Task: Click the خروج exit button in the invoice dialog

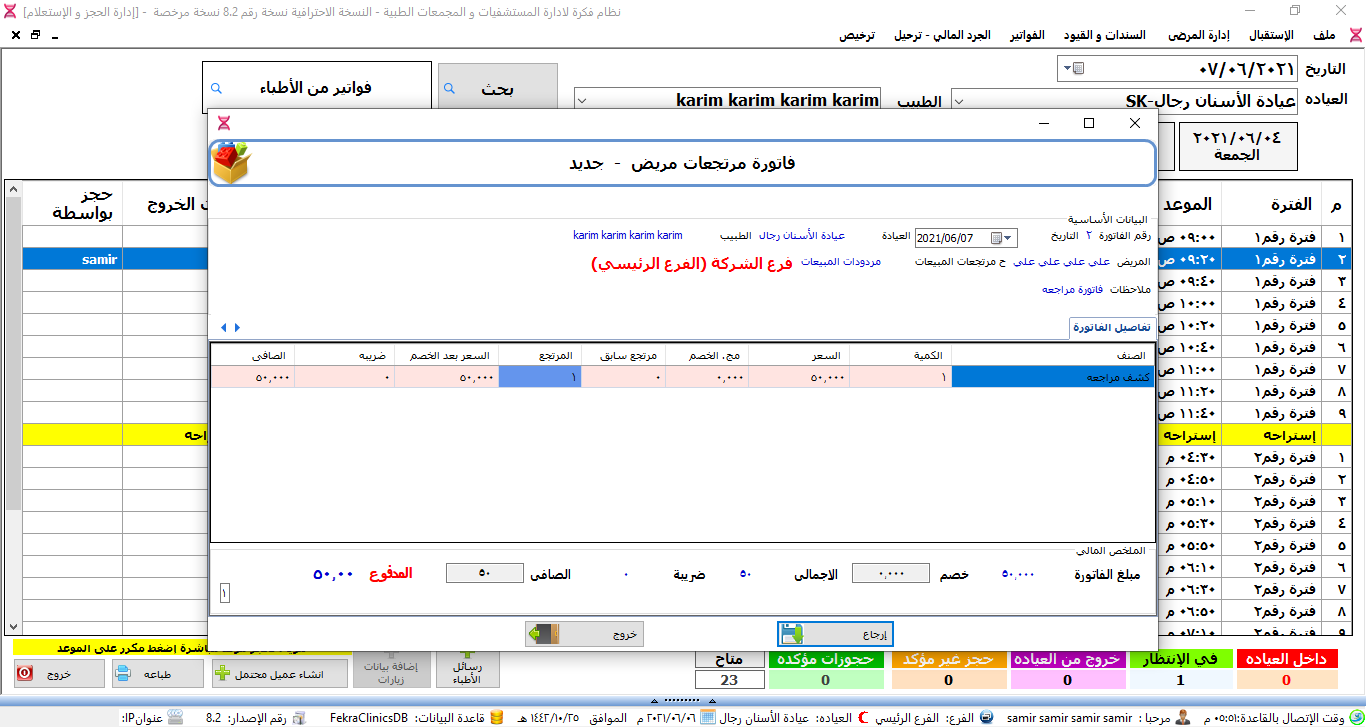Action: 584,634
